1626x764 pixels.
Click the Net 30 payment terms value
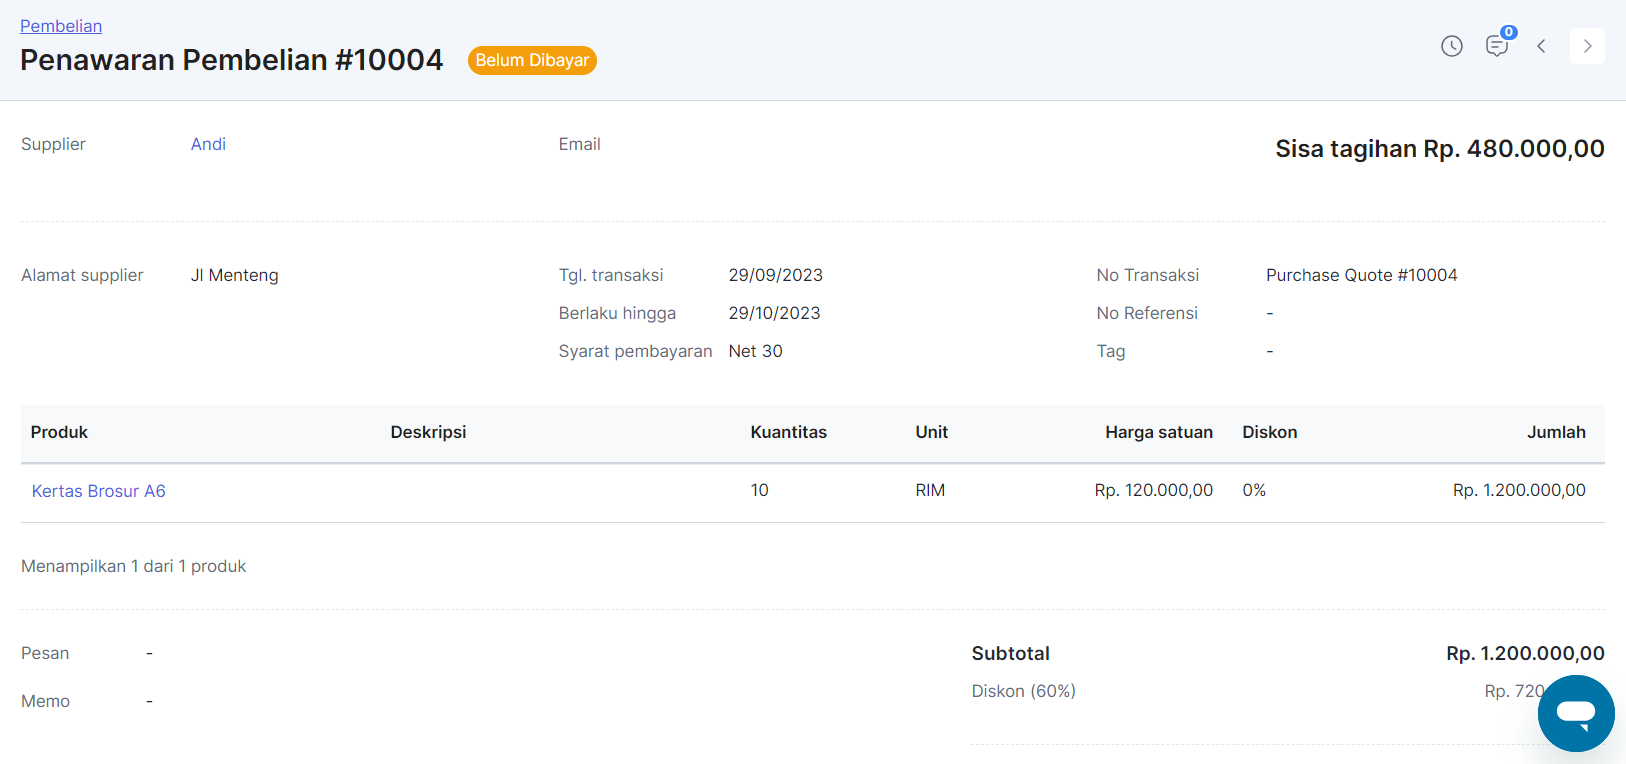click(x=755, y=351)
